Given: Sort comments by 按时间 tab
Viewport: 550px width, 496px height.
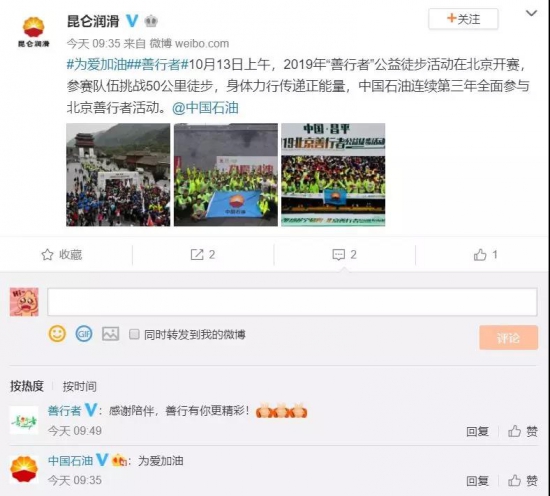Looking at the screenshot, I should point(80,386).
